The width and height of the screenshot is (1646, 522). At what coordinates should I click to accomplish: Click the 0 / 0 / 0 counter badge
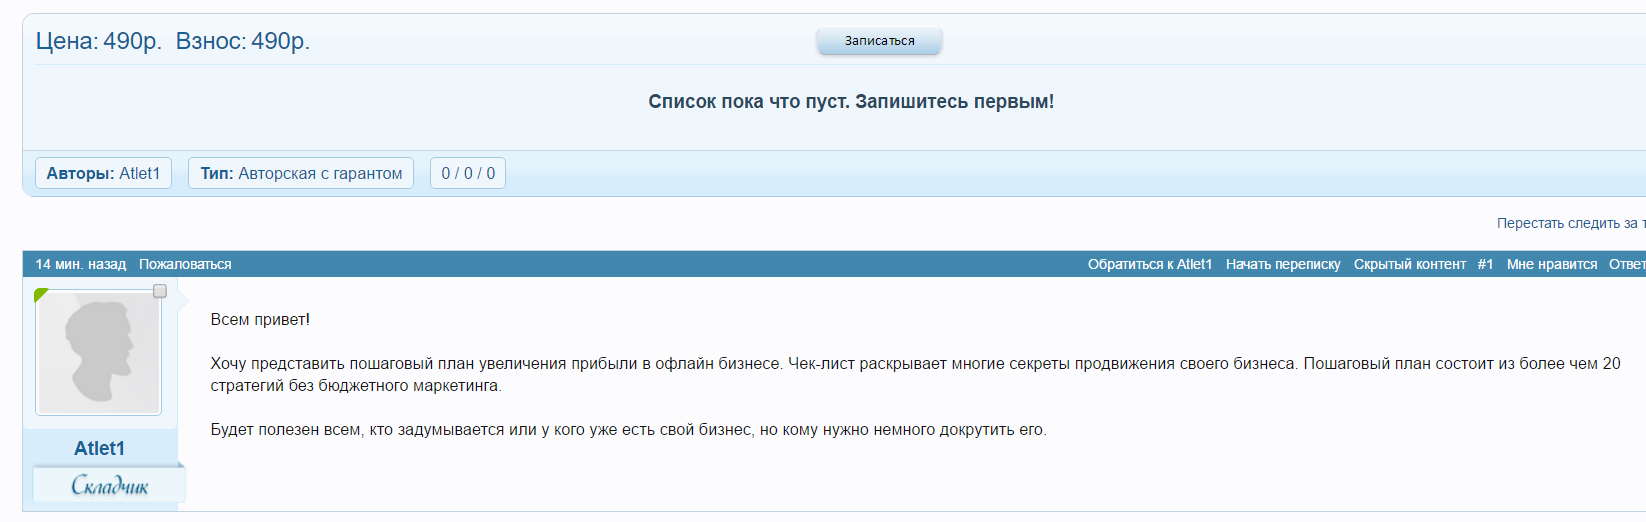pos(468,173)
